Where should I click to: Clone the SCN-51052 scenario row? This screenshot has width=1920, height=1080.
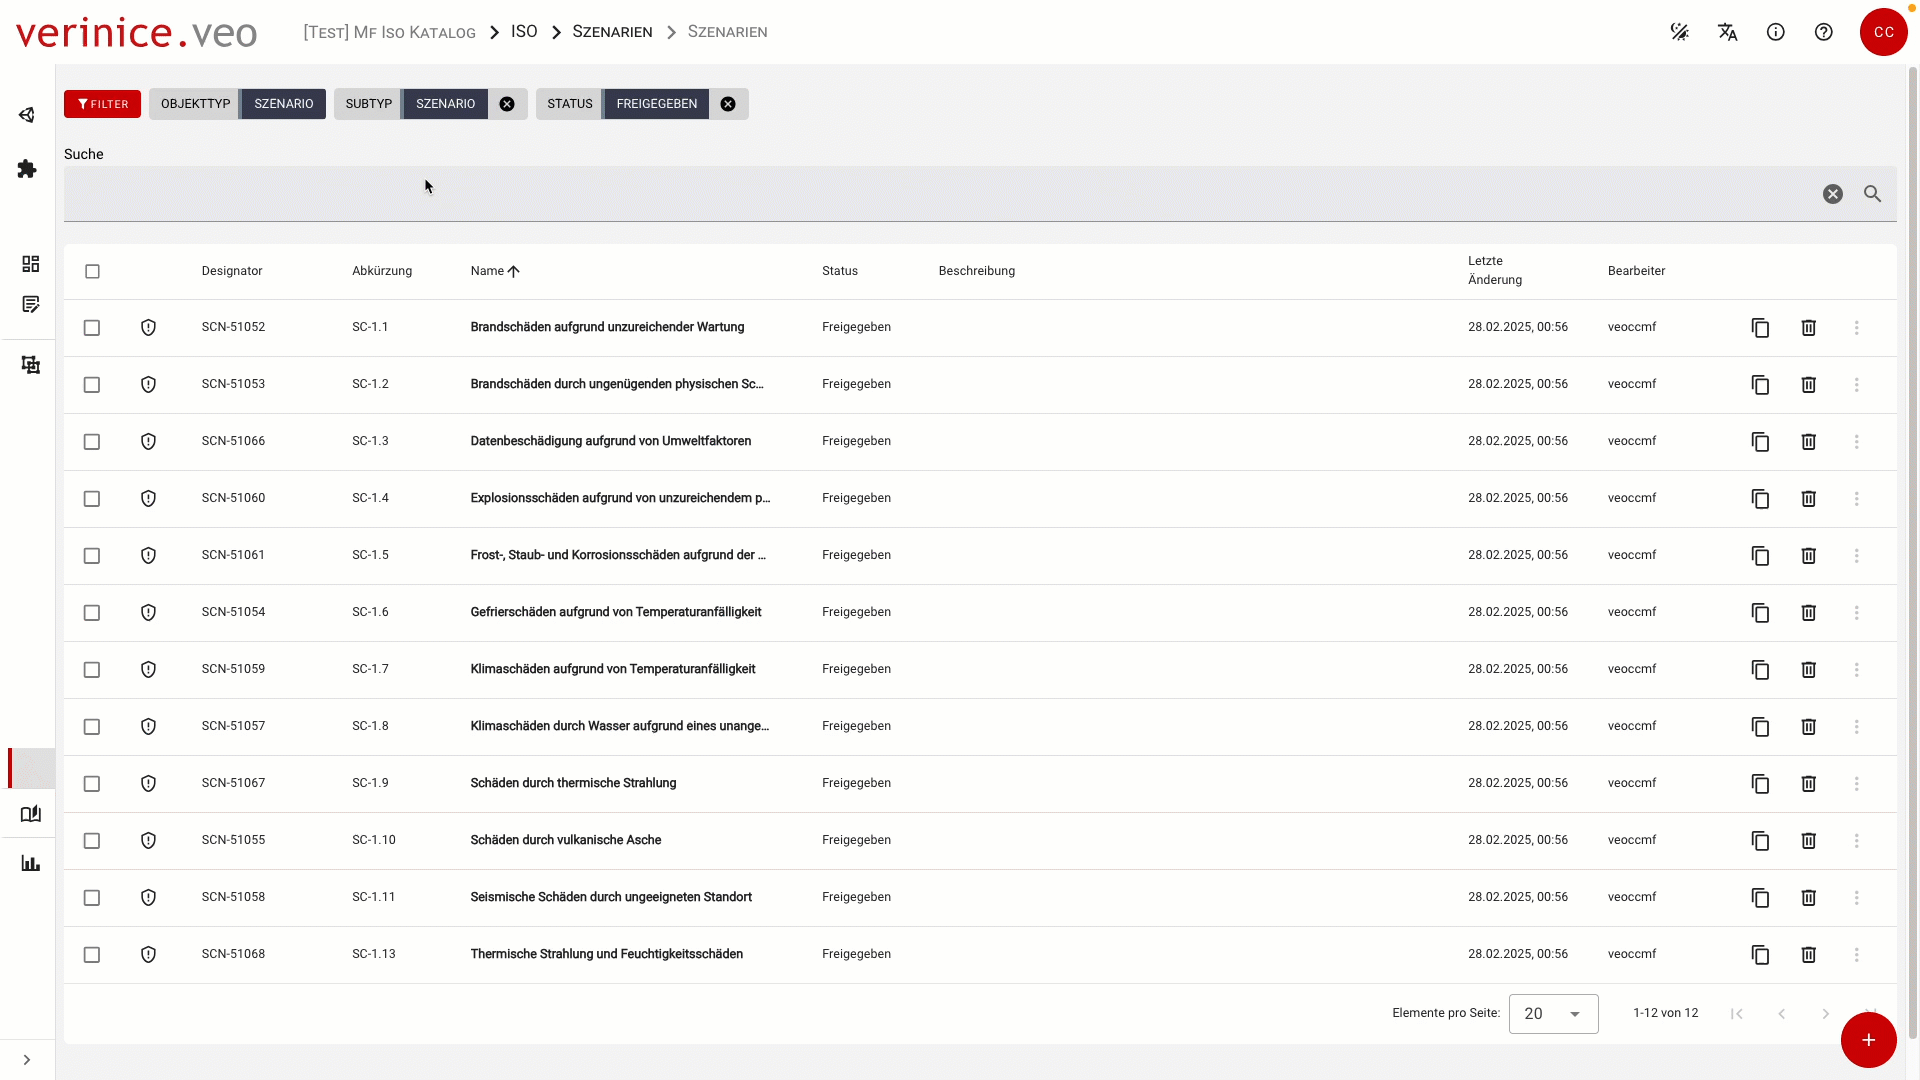click(1760, 328)
